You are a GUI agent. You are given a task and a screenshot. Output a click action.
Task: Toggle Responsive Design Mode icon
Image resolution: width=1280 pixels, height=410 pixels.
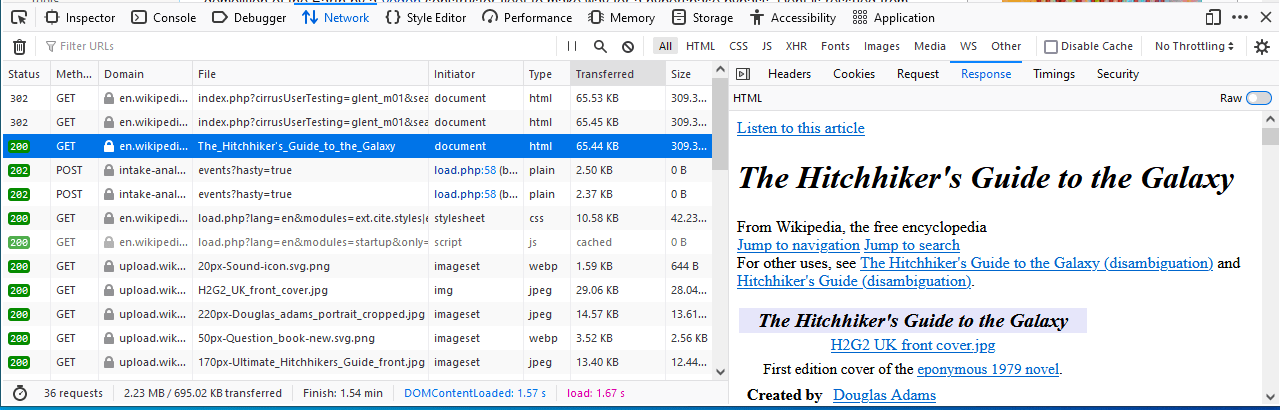(x=1213, y=17)
